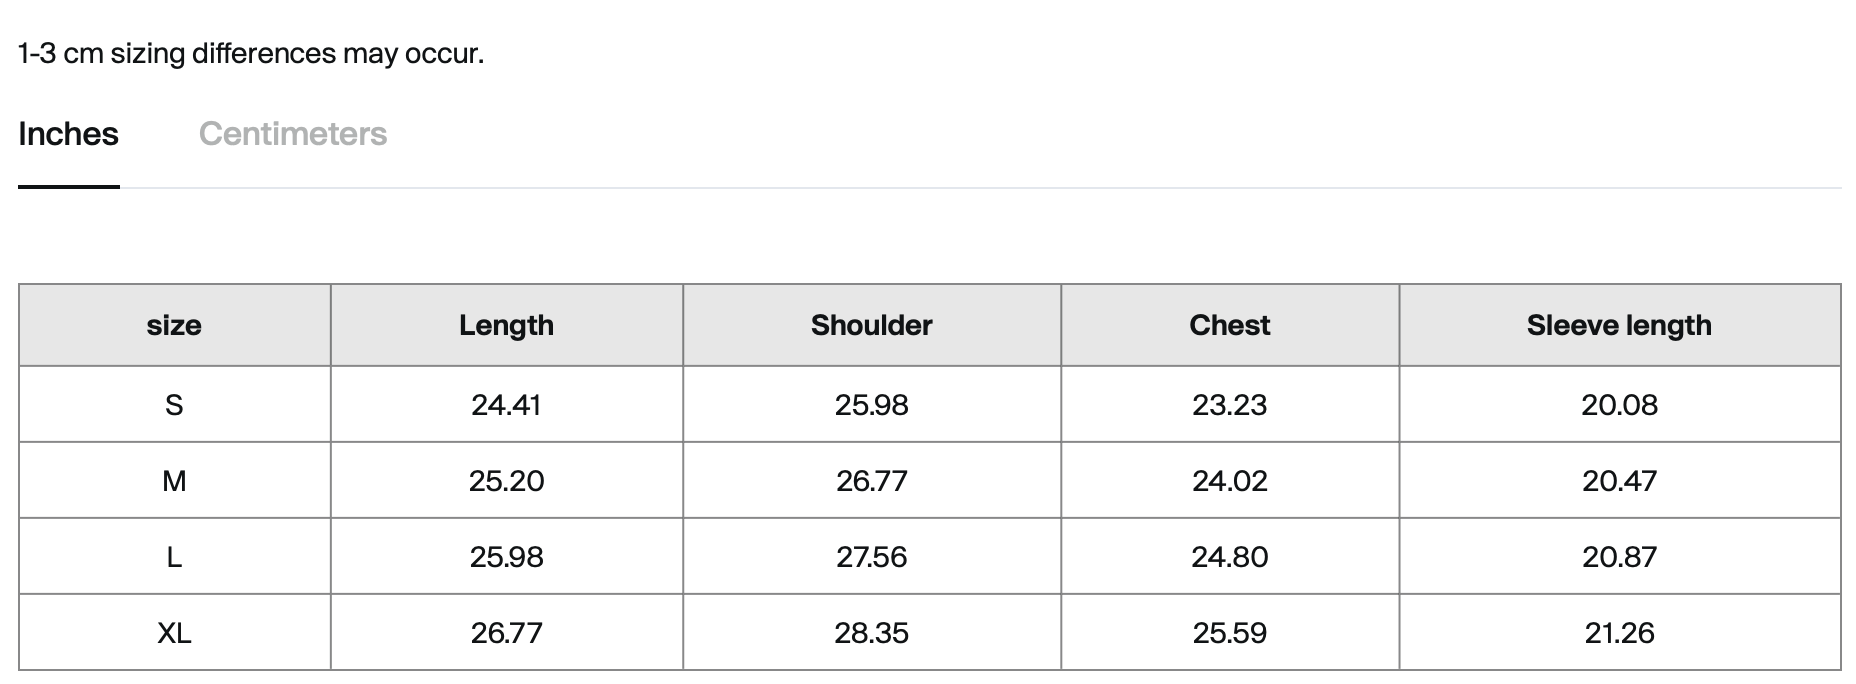The width and height of the screenshot is (1856, 684).
Task: Select the S size row label
Action: click(174, 405)
